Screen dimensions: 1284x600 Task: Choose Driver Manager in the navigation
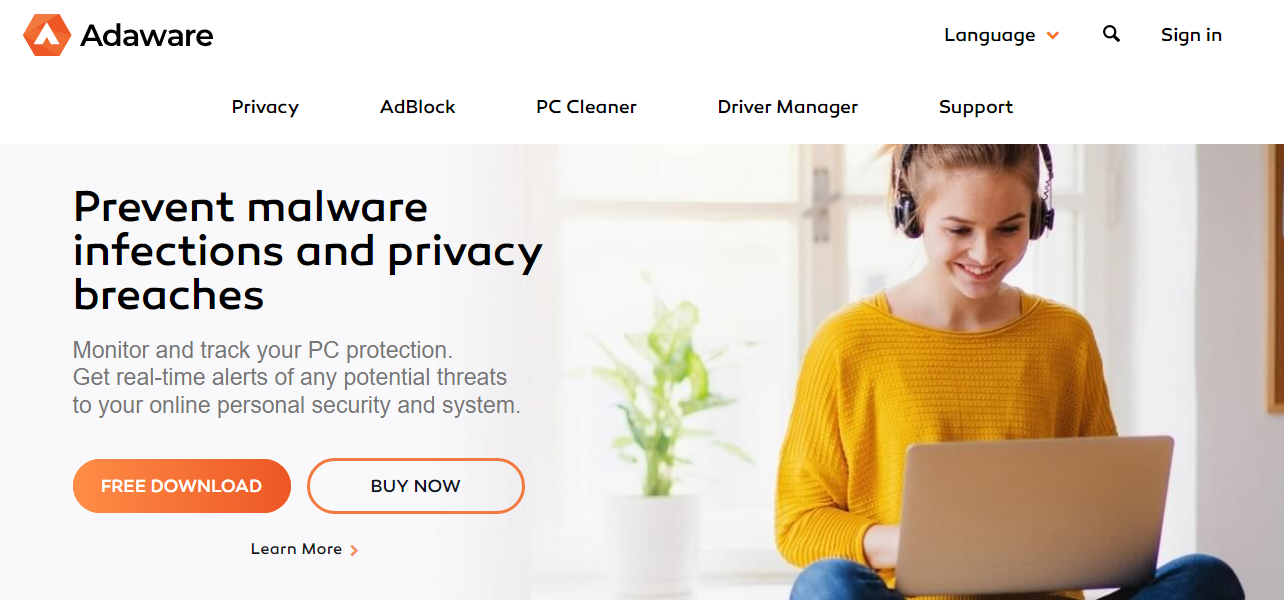click(x=788, y=107)
